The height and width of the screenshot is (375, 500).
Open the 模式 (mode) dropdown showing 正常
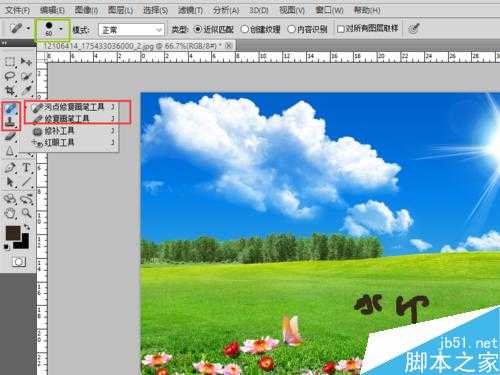click(131, 30)
